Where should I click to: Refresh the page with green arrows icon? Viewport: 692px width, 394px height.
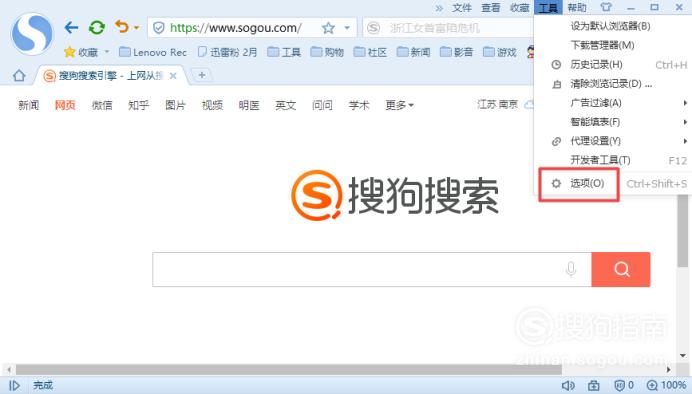click(x=97, y=28)
